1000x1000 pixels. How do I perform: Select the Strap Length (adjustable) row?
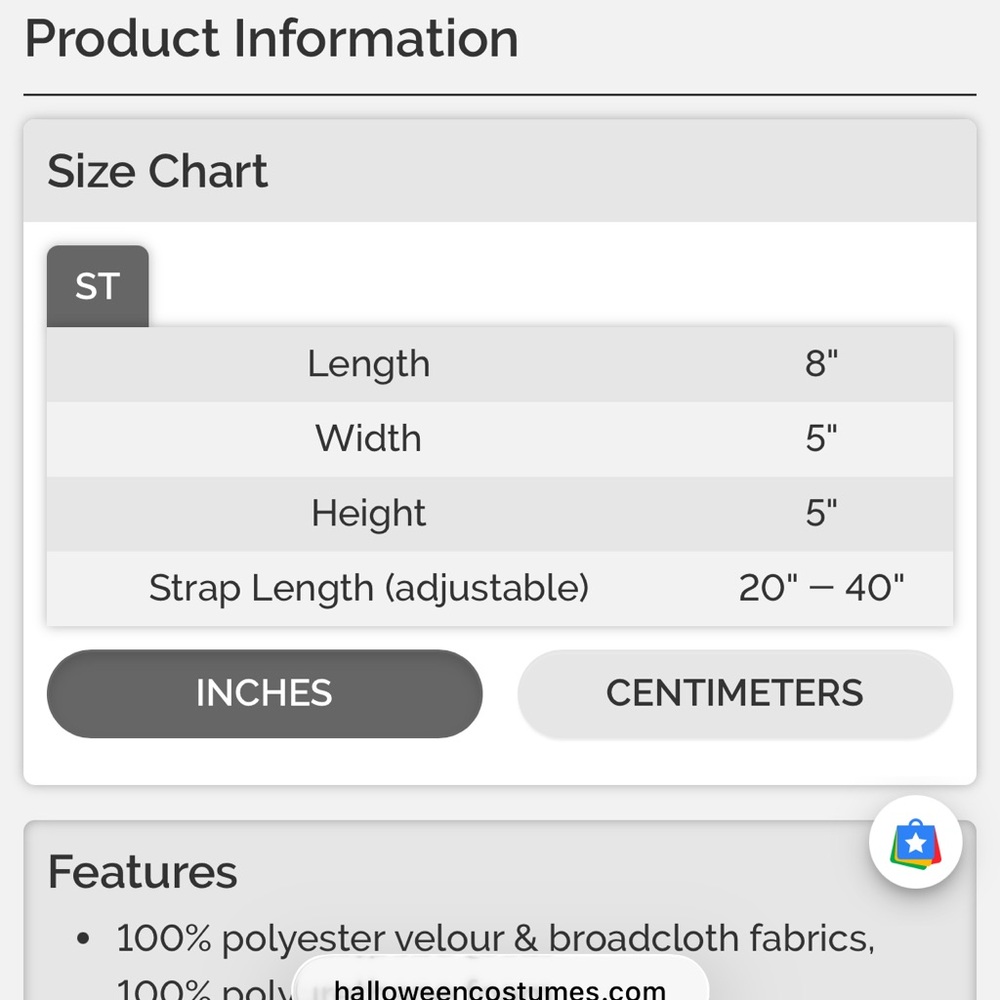(x=500, y=588)
